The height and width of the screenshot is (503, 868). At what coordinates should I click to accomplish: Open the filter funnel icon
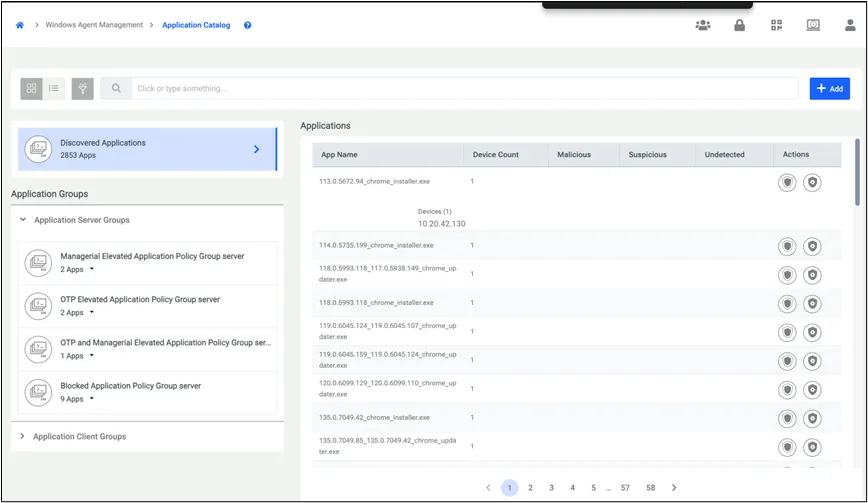[82, 88]
